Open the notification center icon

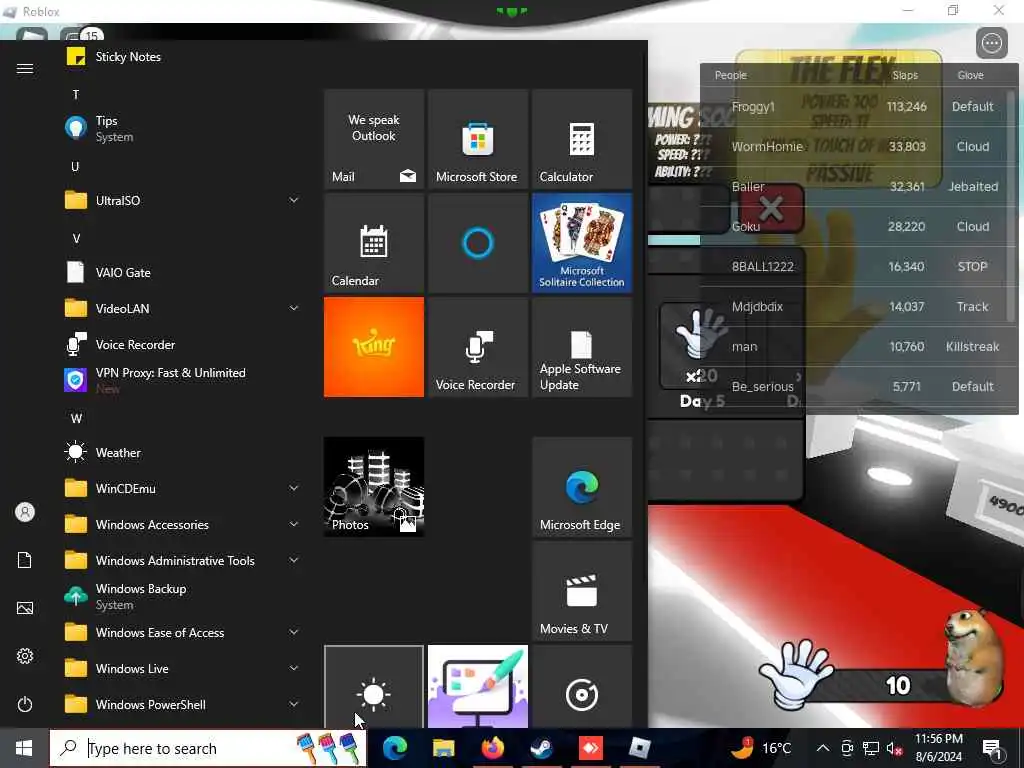992,749
